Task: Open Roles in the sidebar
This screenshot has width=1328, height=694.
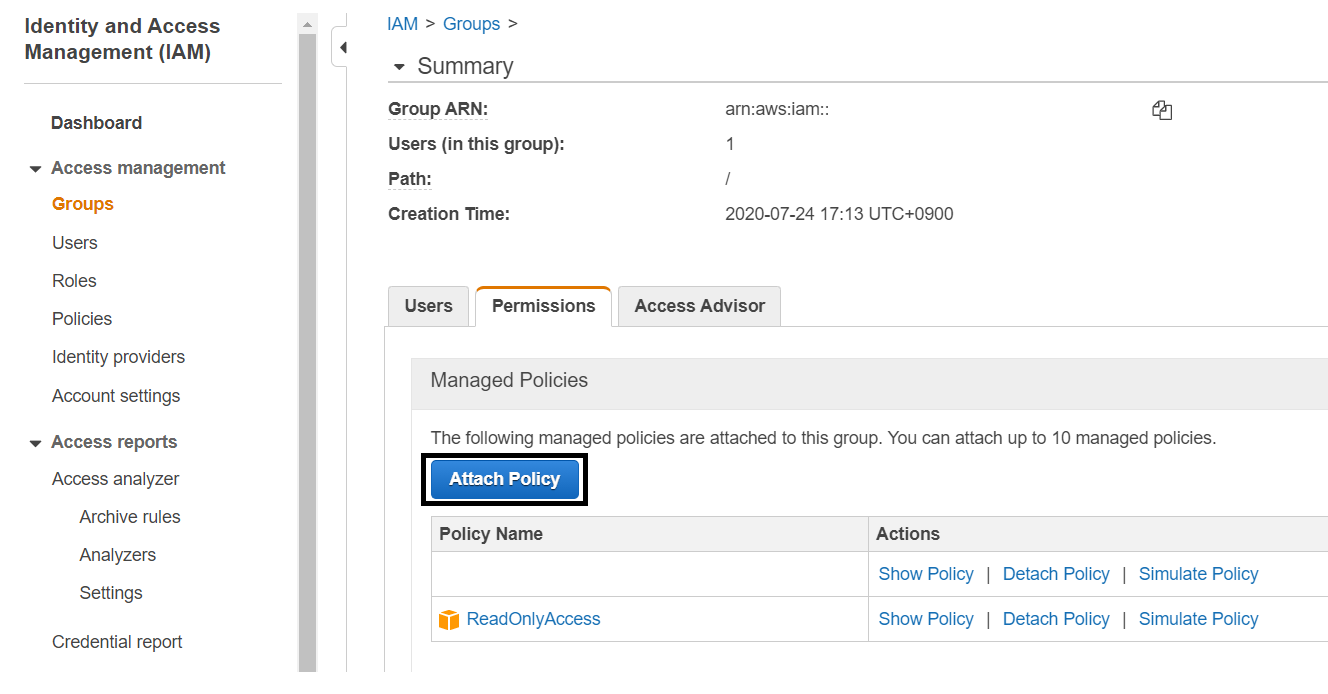Action: [74, 281]
